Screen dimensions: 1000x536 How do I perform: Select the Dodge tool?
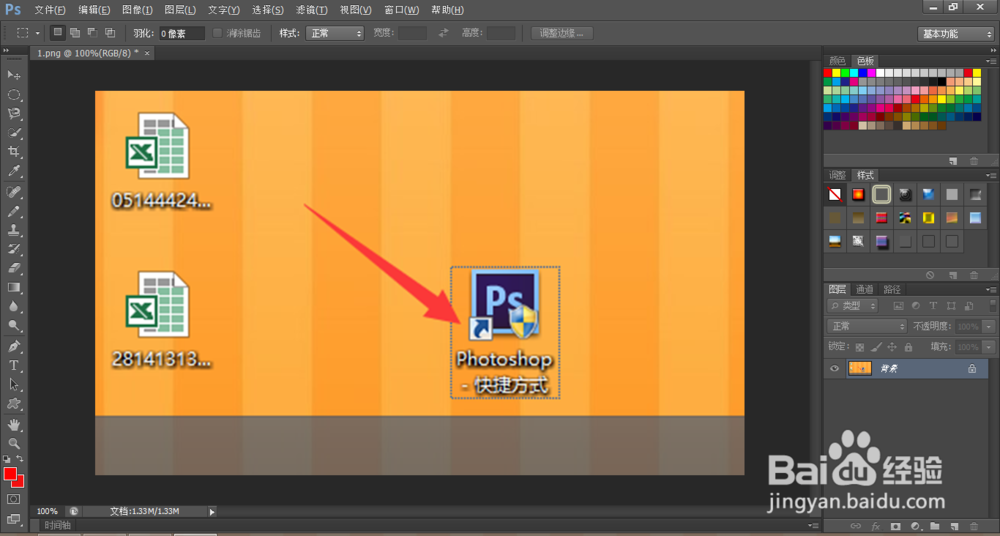click(x=13, y=326)
